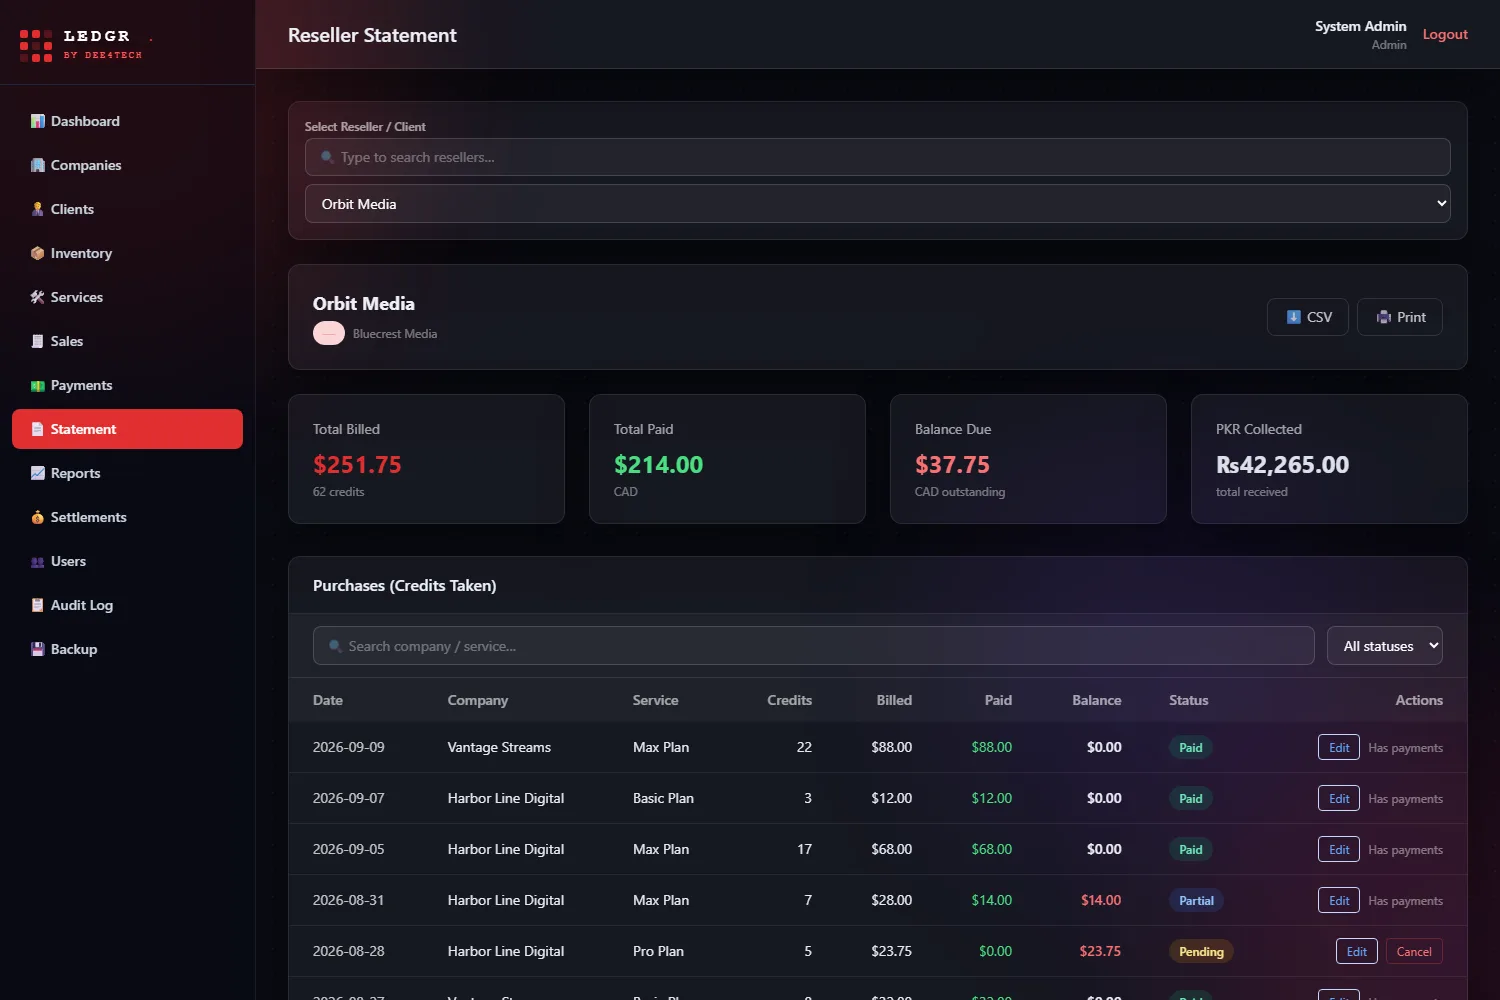Focus the Search company / service field
Screen dimensions: 1500x1000
pos(813,646)
